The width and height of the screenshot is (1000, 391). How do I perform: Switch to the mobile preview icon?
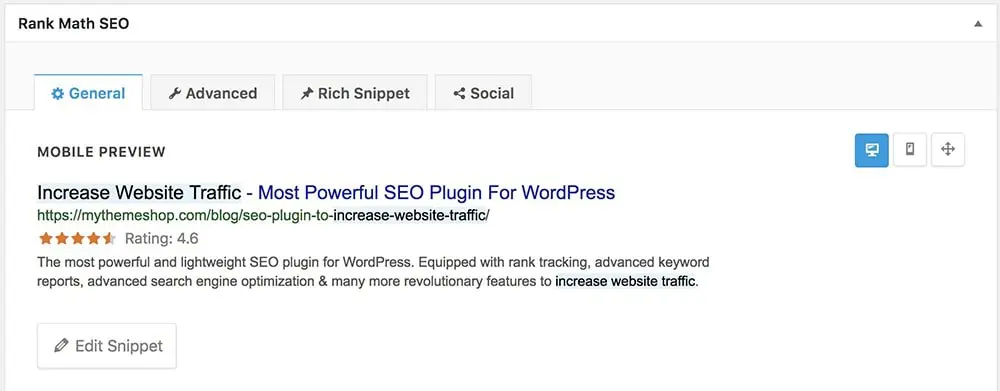(910, 150)
